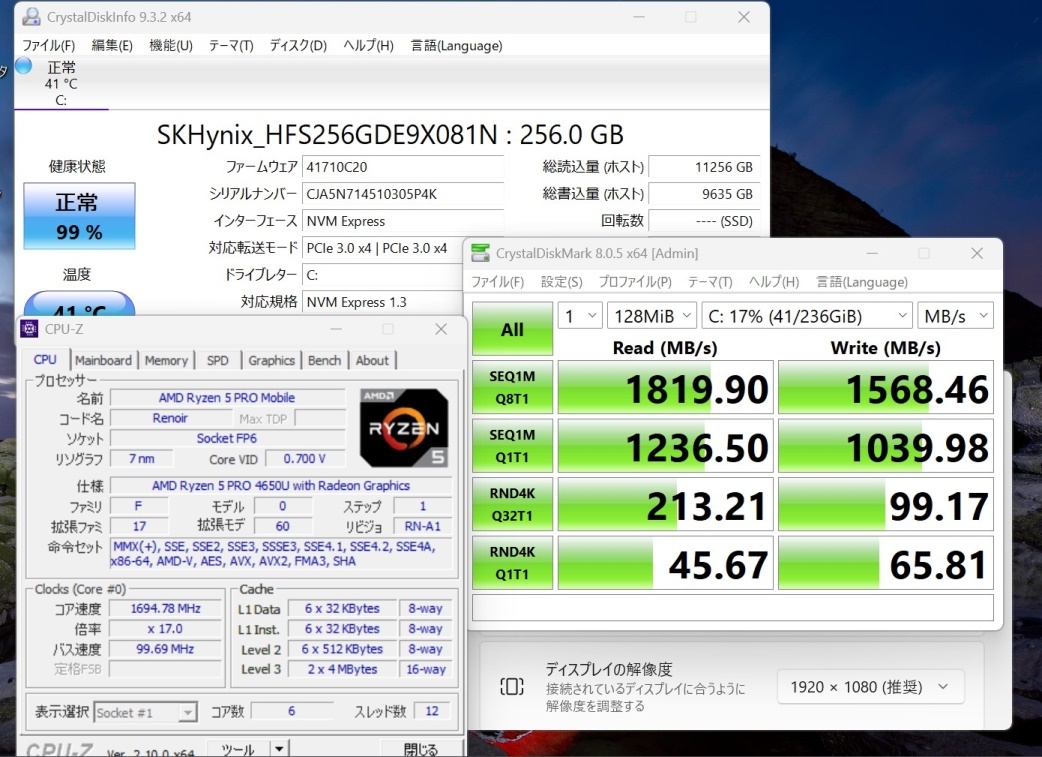Click the core speed value 1694.78 MHz
The width and height of the screenshot is (1042, 757).
pos(165,608)
